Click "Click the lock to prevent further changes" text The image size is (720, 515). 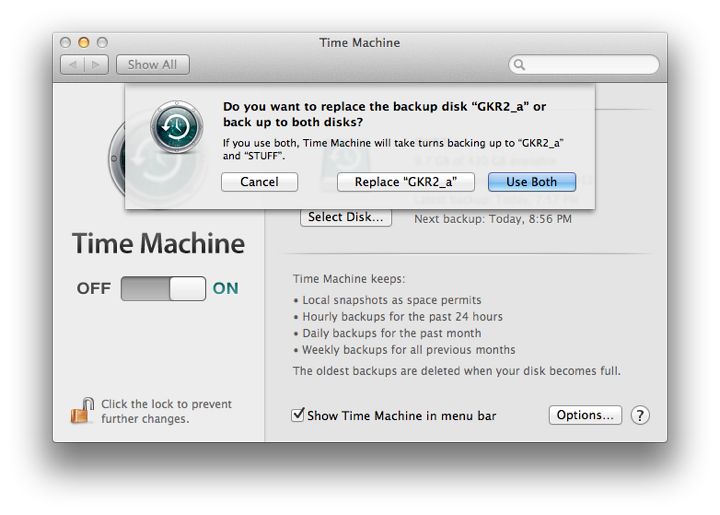166,411
